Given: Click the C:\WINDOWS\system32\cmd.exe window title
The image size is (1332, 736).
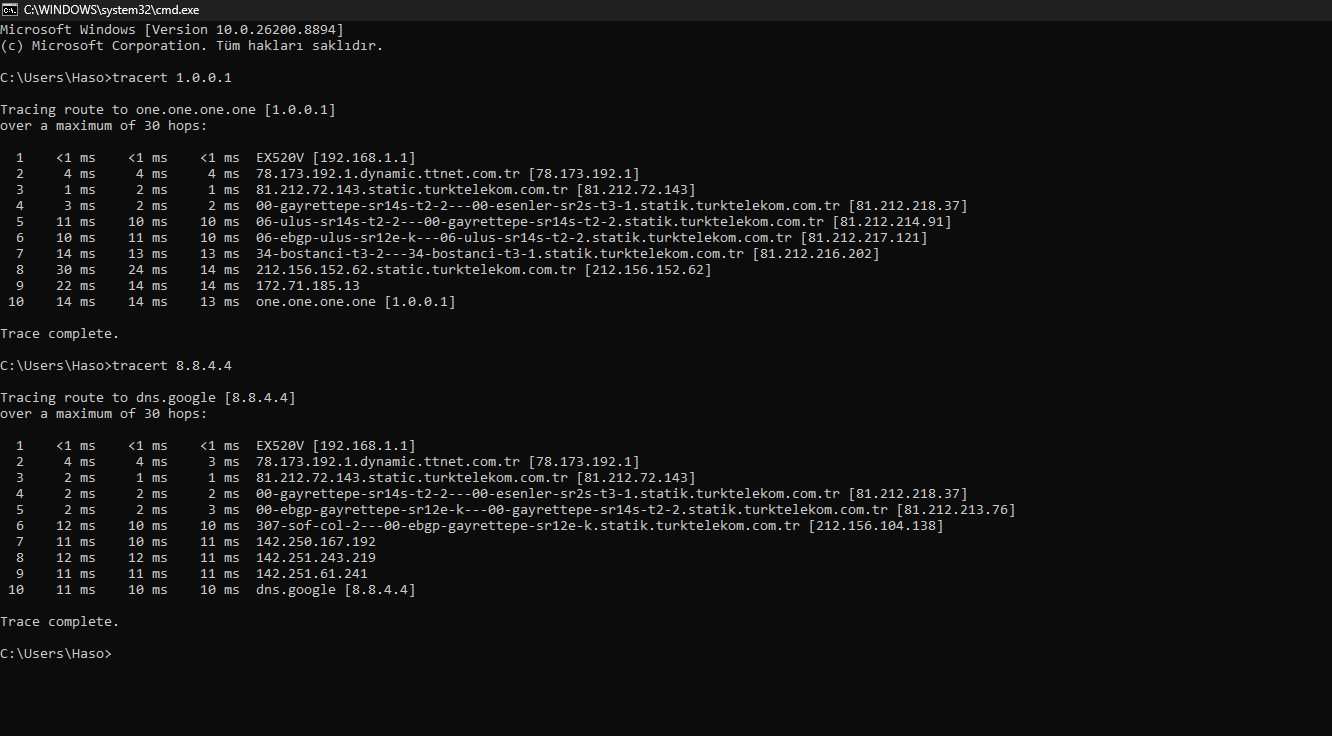Looking at the screenshot, I should (x=111, y=9).
